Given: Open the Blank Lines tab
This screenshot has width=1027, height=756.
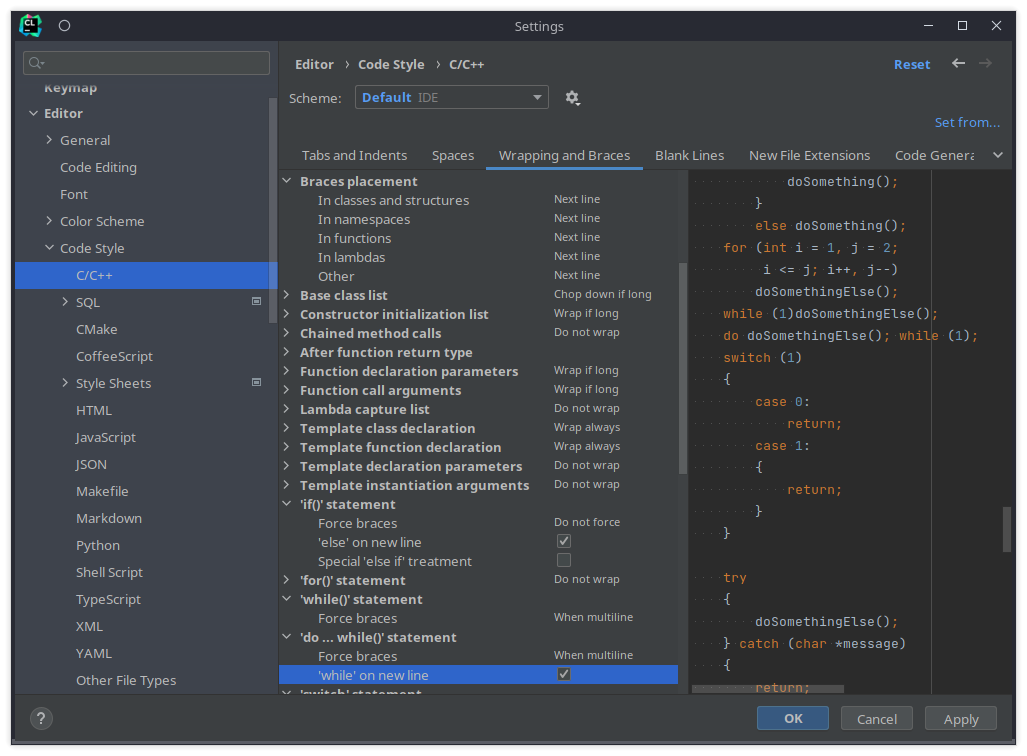Looking at the screenshot, I should click(690, 155).
